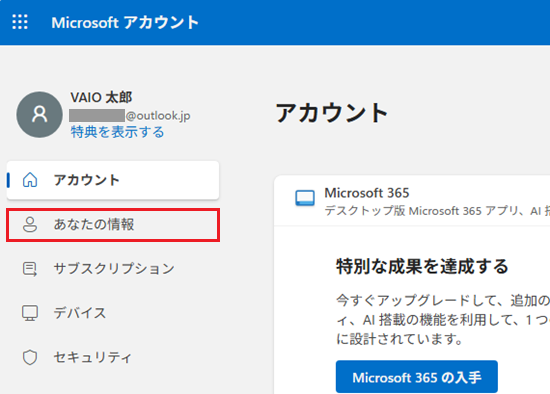
Task: Open the app launcher grid icon
Action: click(20, 22)
